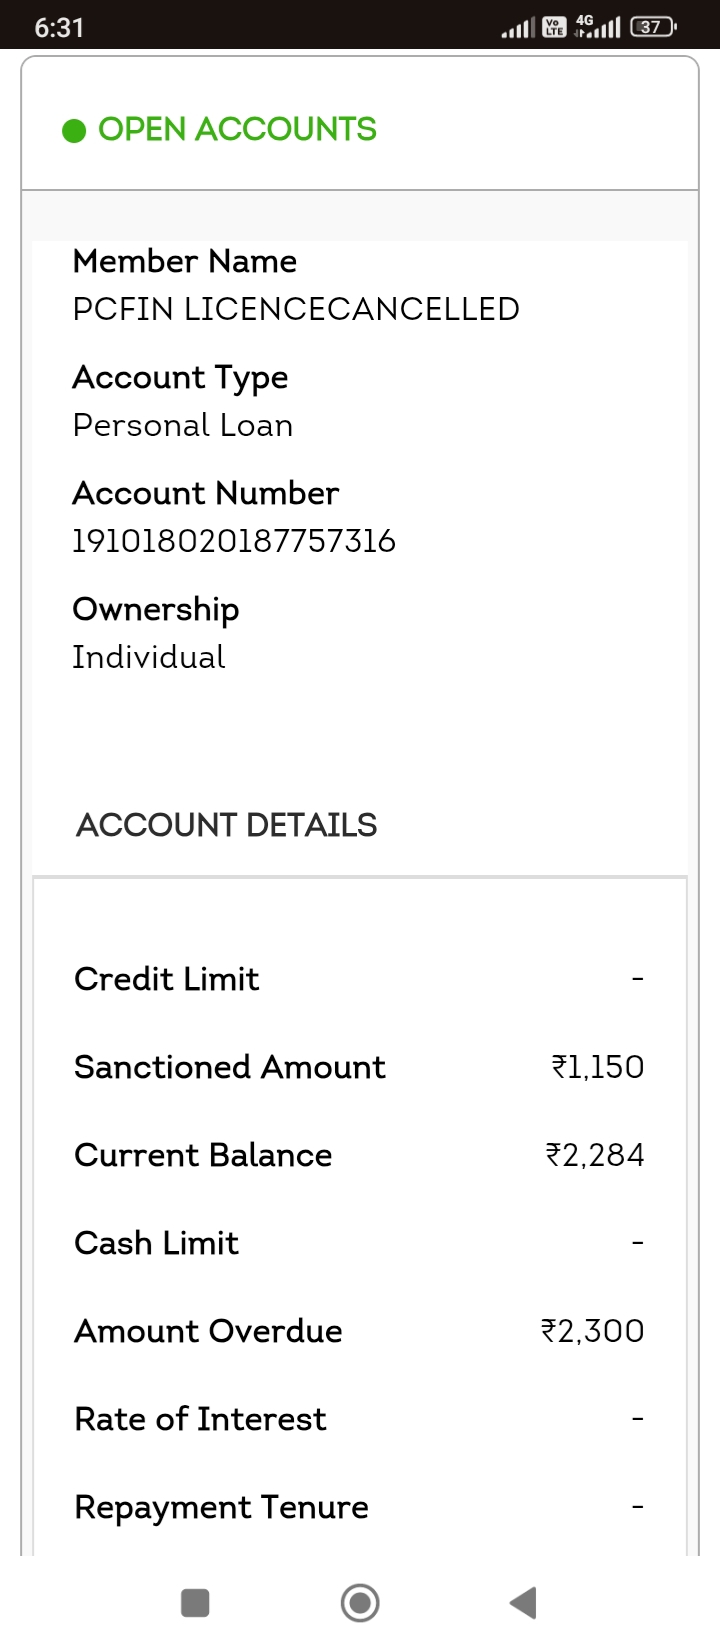720x1650 pixels.
Task: Tap the Personal Loan account type
Action: click(183, 425)
